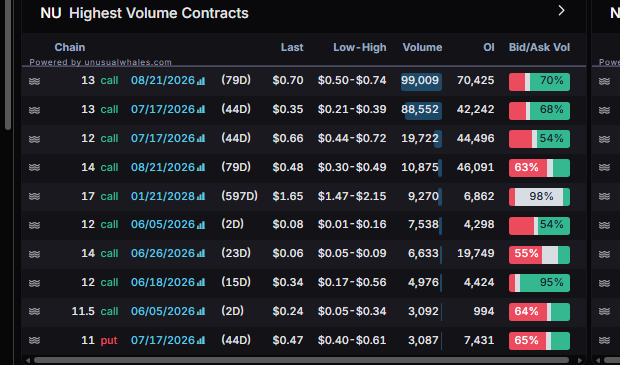Open the 06/18/2026 expiry link
Viewport: 620px width, 365px height.
pos(163,282)
